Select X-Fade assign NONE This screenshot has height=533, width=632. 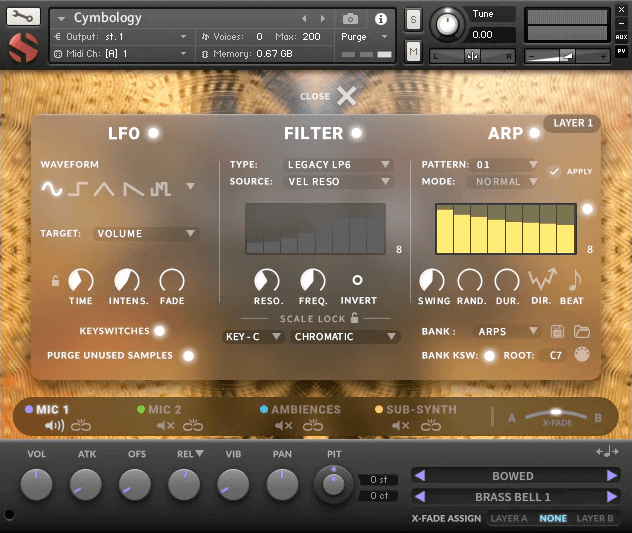(553, 518)
